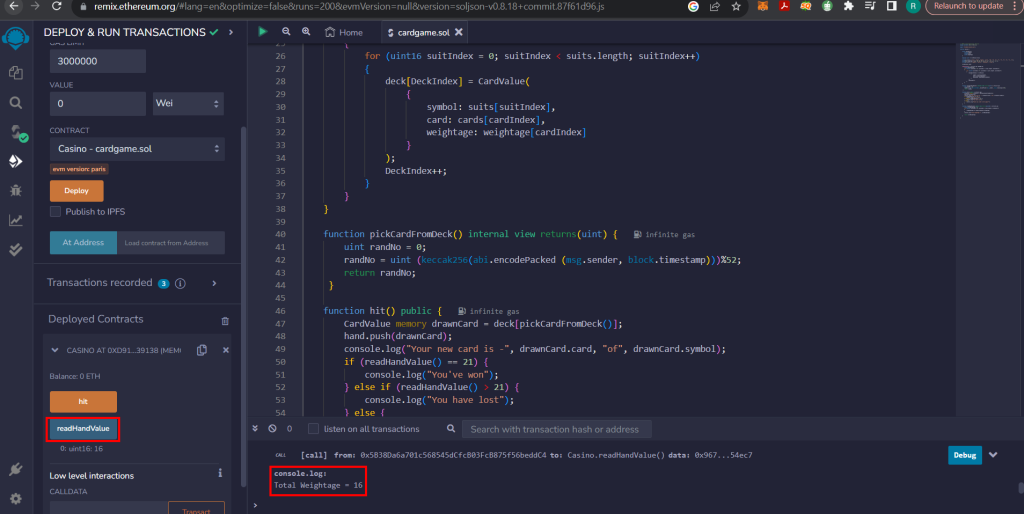Call the readHandValue function button
The height and width of the screenshot is (514, 1024).
pyautogui.click(x=83, y=428)
